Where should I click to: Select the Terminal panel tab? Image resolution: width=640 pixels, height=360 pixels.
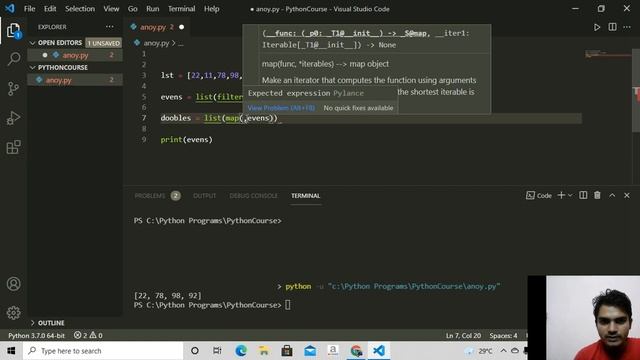tap(305, 196)
